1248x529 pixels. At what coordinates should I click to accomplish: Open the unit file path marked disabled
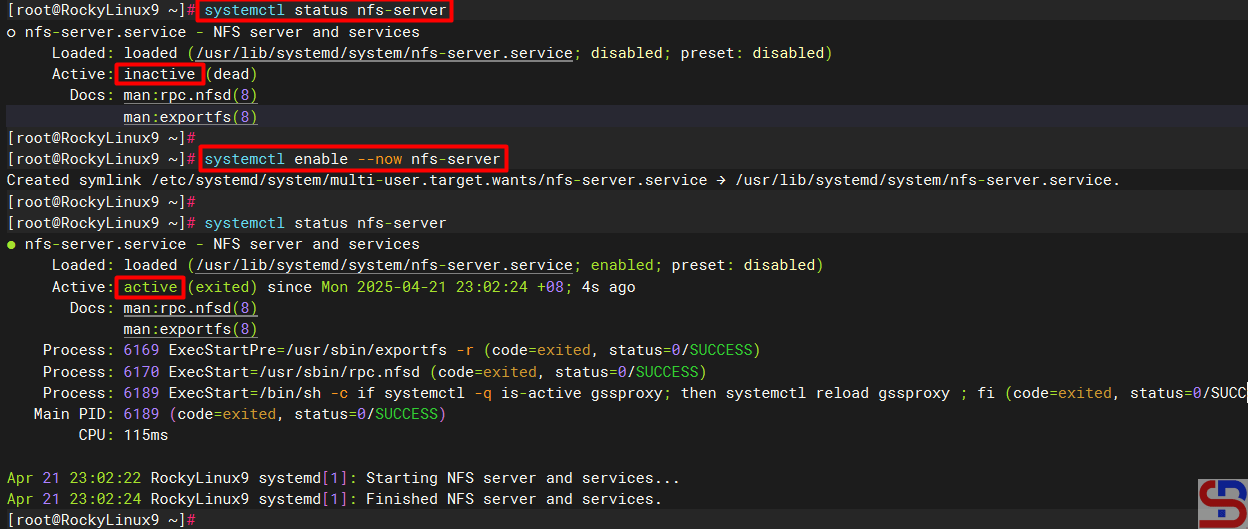coord(384,53)
